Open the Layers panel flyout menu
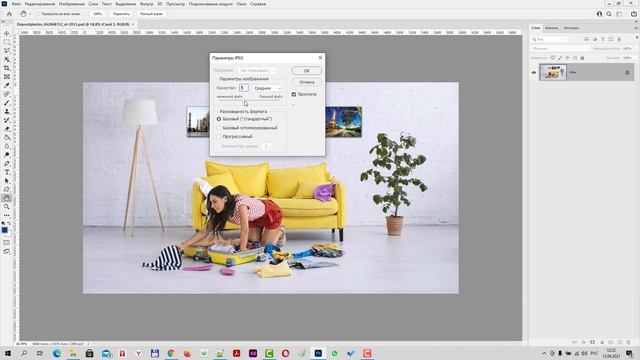This screenshot has width=640, height=360. click(x=636, y=28)
